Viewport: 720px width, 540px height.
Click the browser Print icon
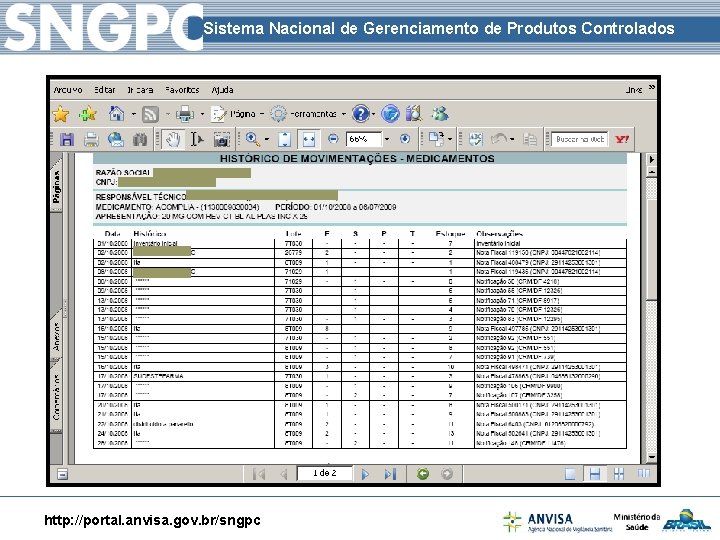click(x=185, y=114)
